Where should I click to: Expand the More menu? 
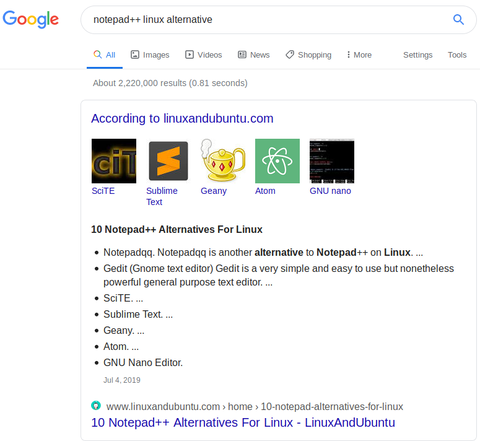tap(359, 55)
